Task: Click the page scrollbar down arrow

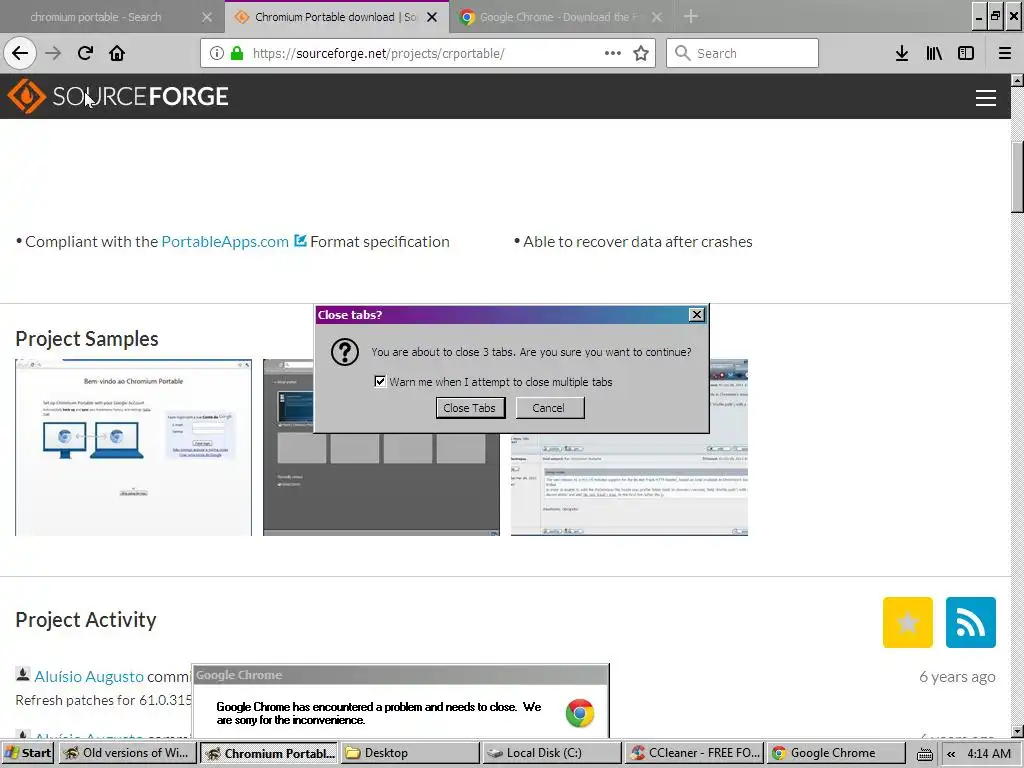Action: (1017, 731)
